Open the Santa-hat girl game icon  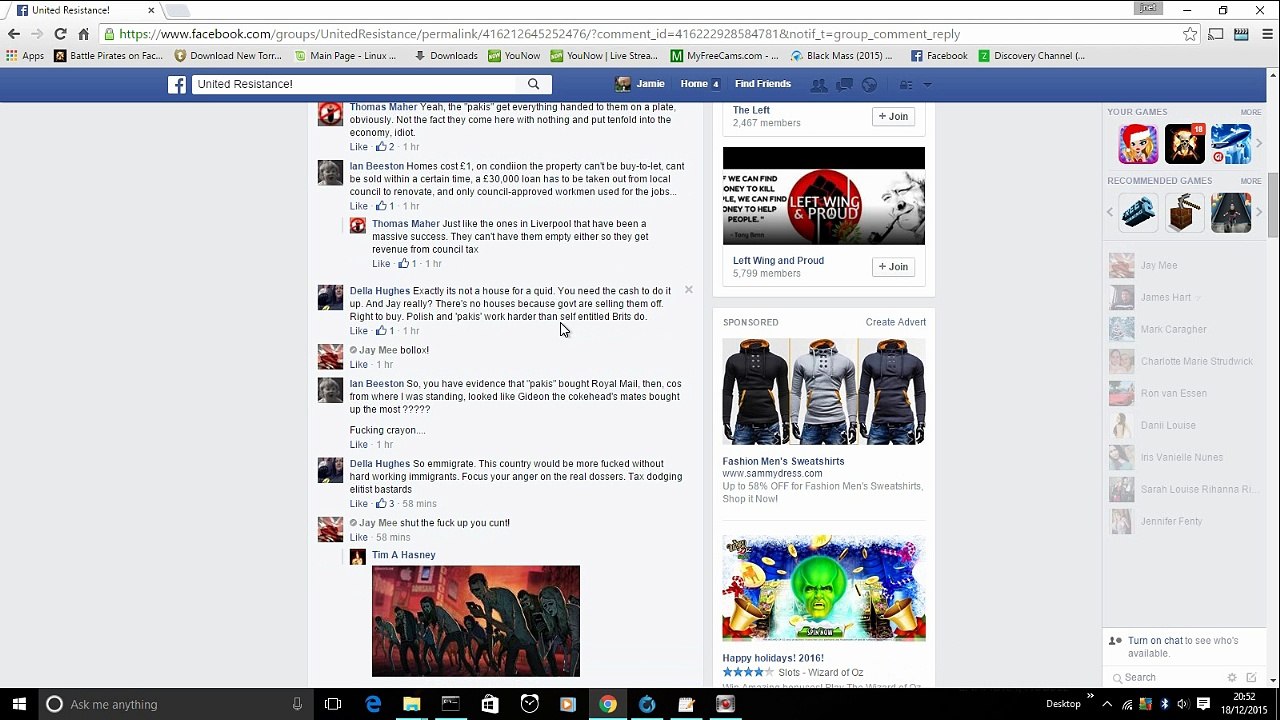pyautogui.click(x=1138, y=144)
